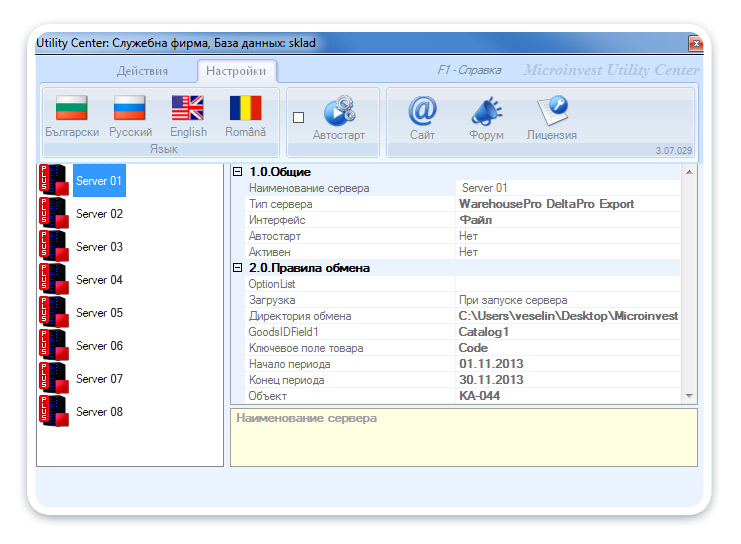Image resolution: width=741 pixels, height=544 pixels.
Task: Select Server 03 in the list
Action: pyautogui.click(x=99, y=247)
